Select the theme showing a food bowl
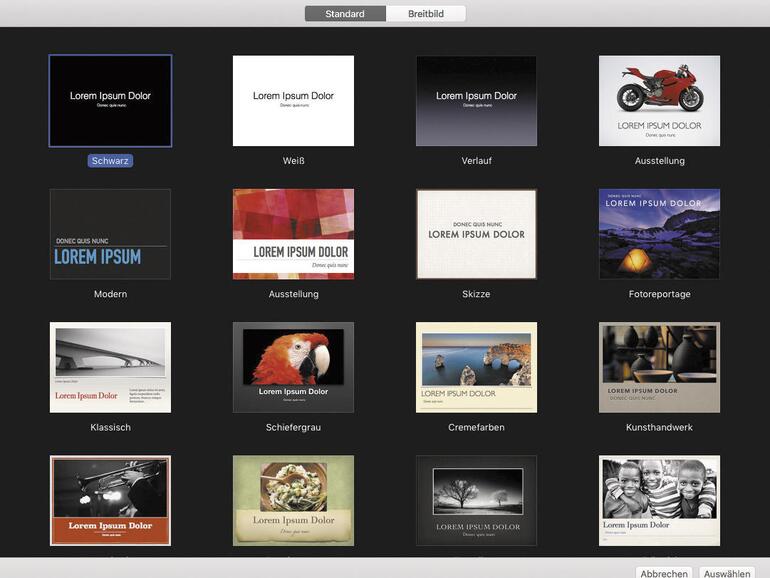 (293, 500)
